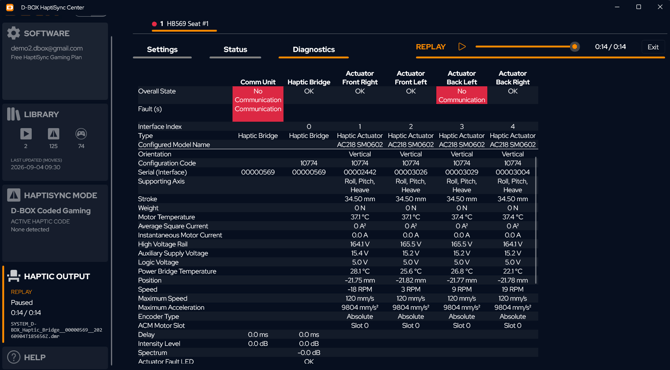The height and width of the screenshot is (370, 670).
Task: Click the Spectrum -0.0 dB value
Action: 309,352
